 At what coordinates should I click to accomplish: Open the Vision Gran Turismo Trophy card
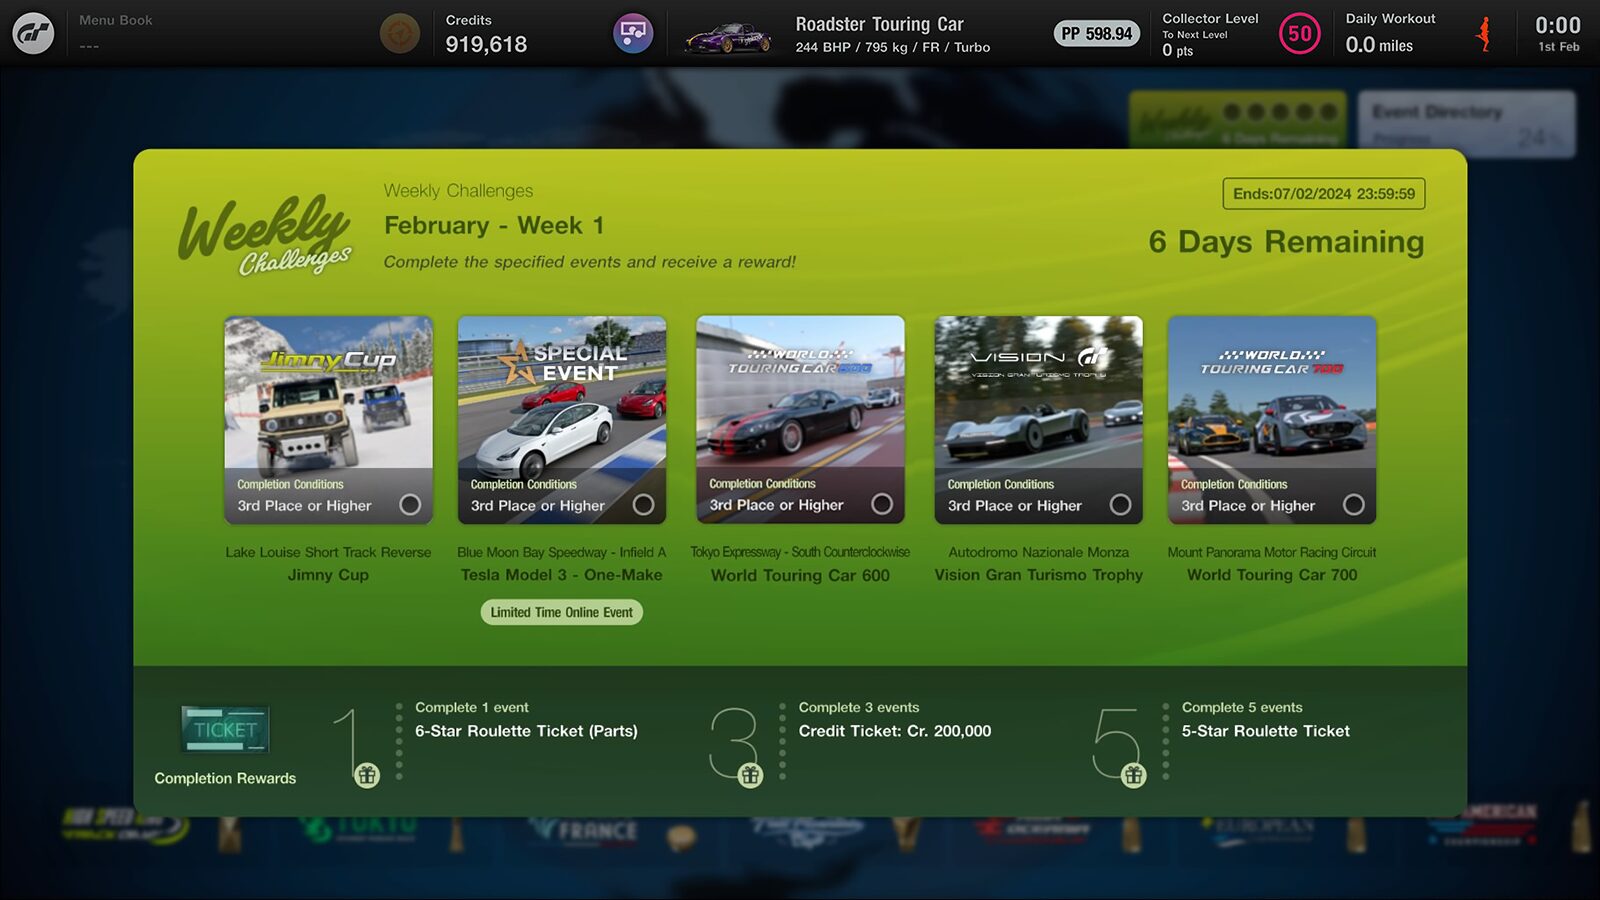click(x=1038, y=420)
